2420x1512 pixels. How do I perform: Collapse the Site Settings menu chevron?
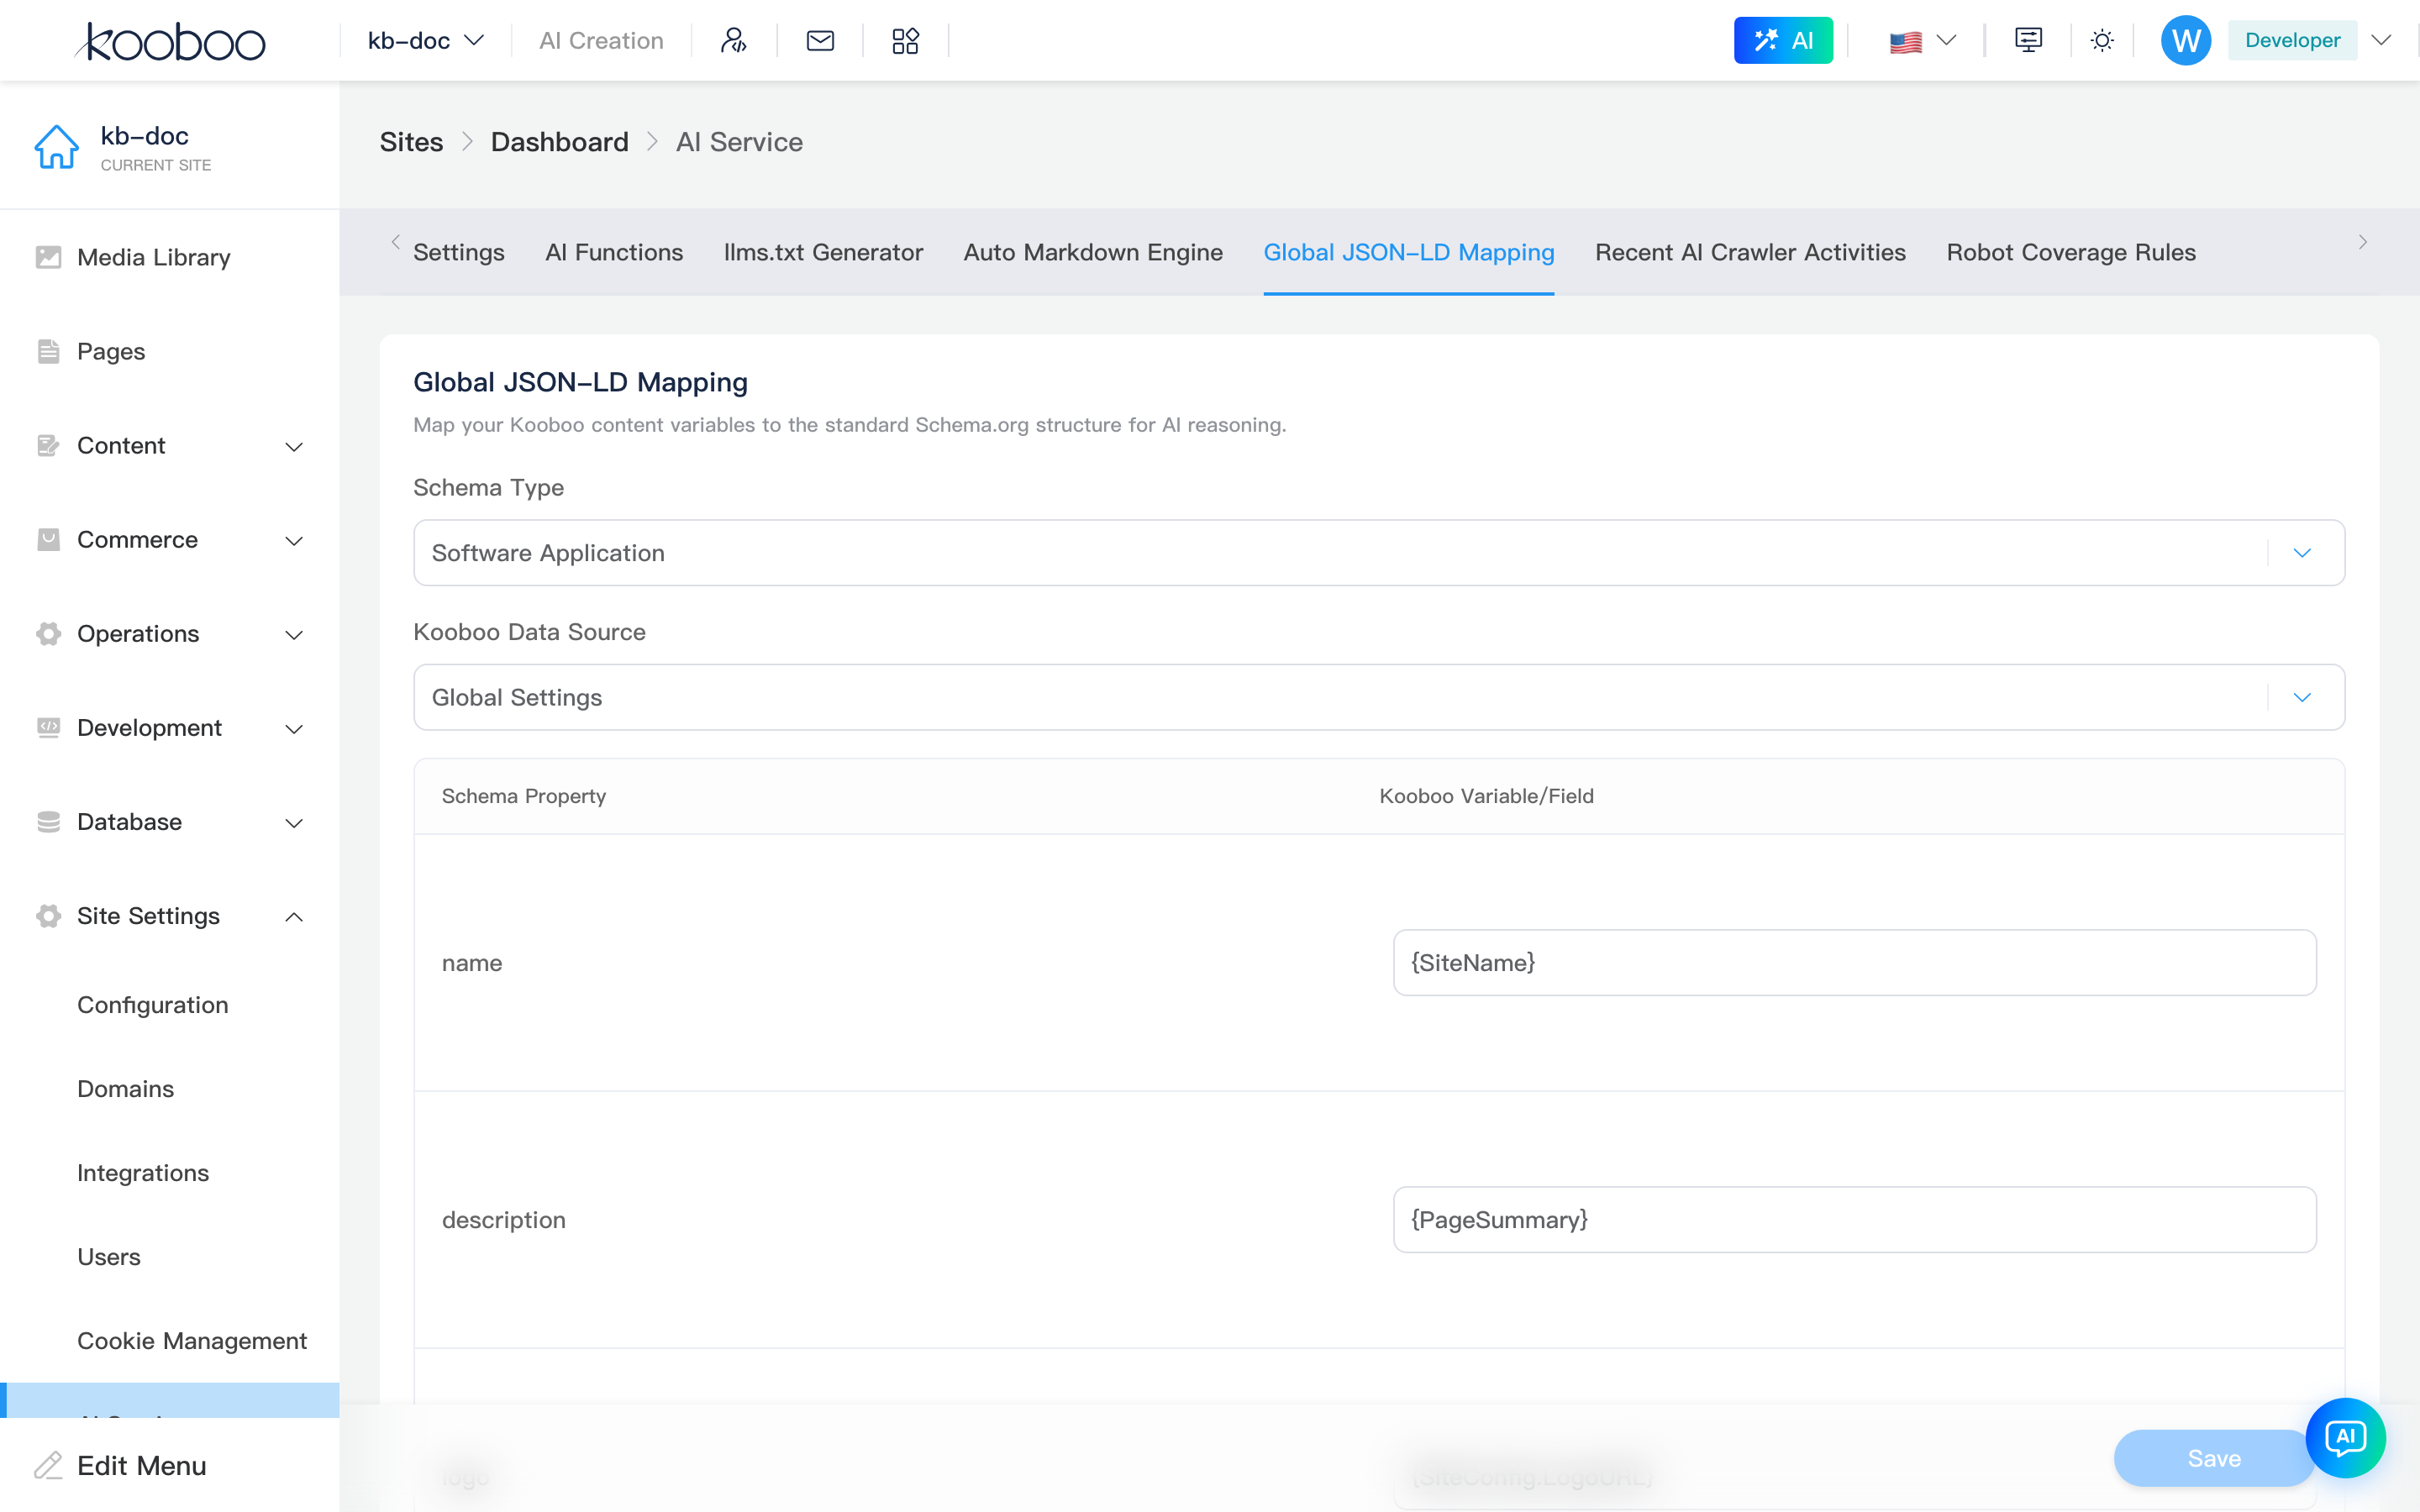pyautogui.click(x=294, y=916)
